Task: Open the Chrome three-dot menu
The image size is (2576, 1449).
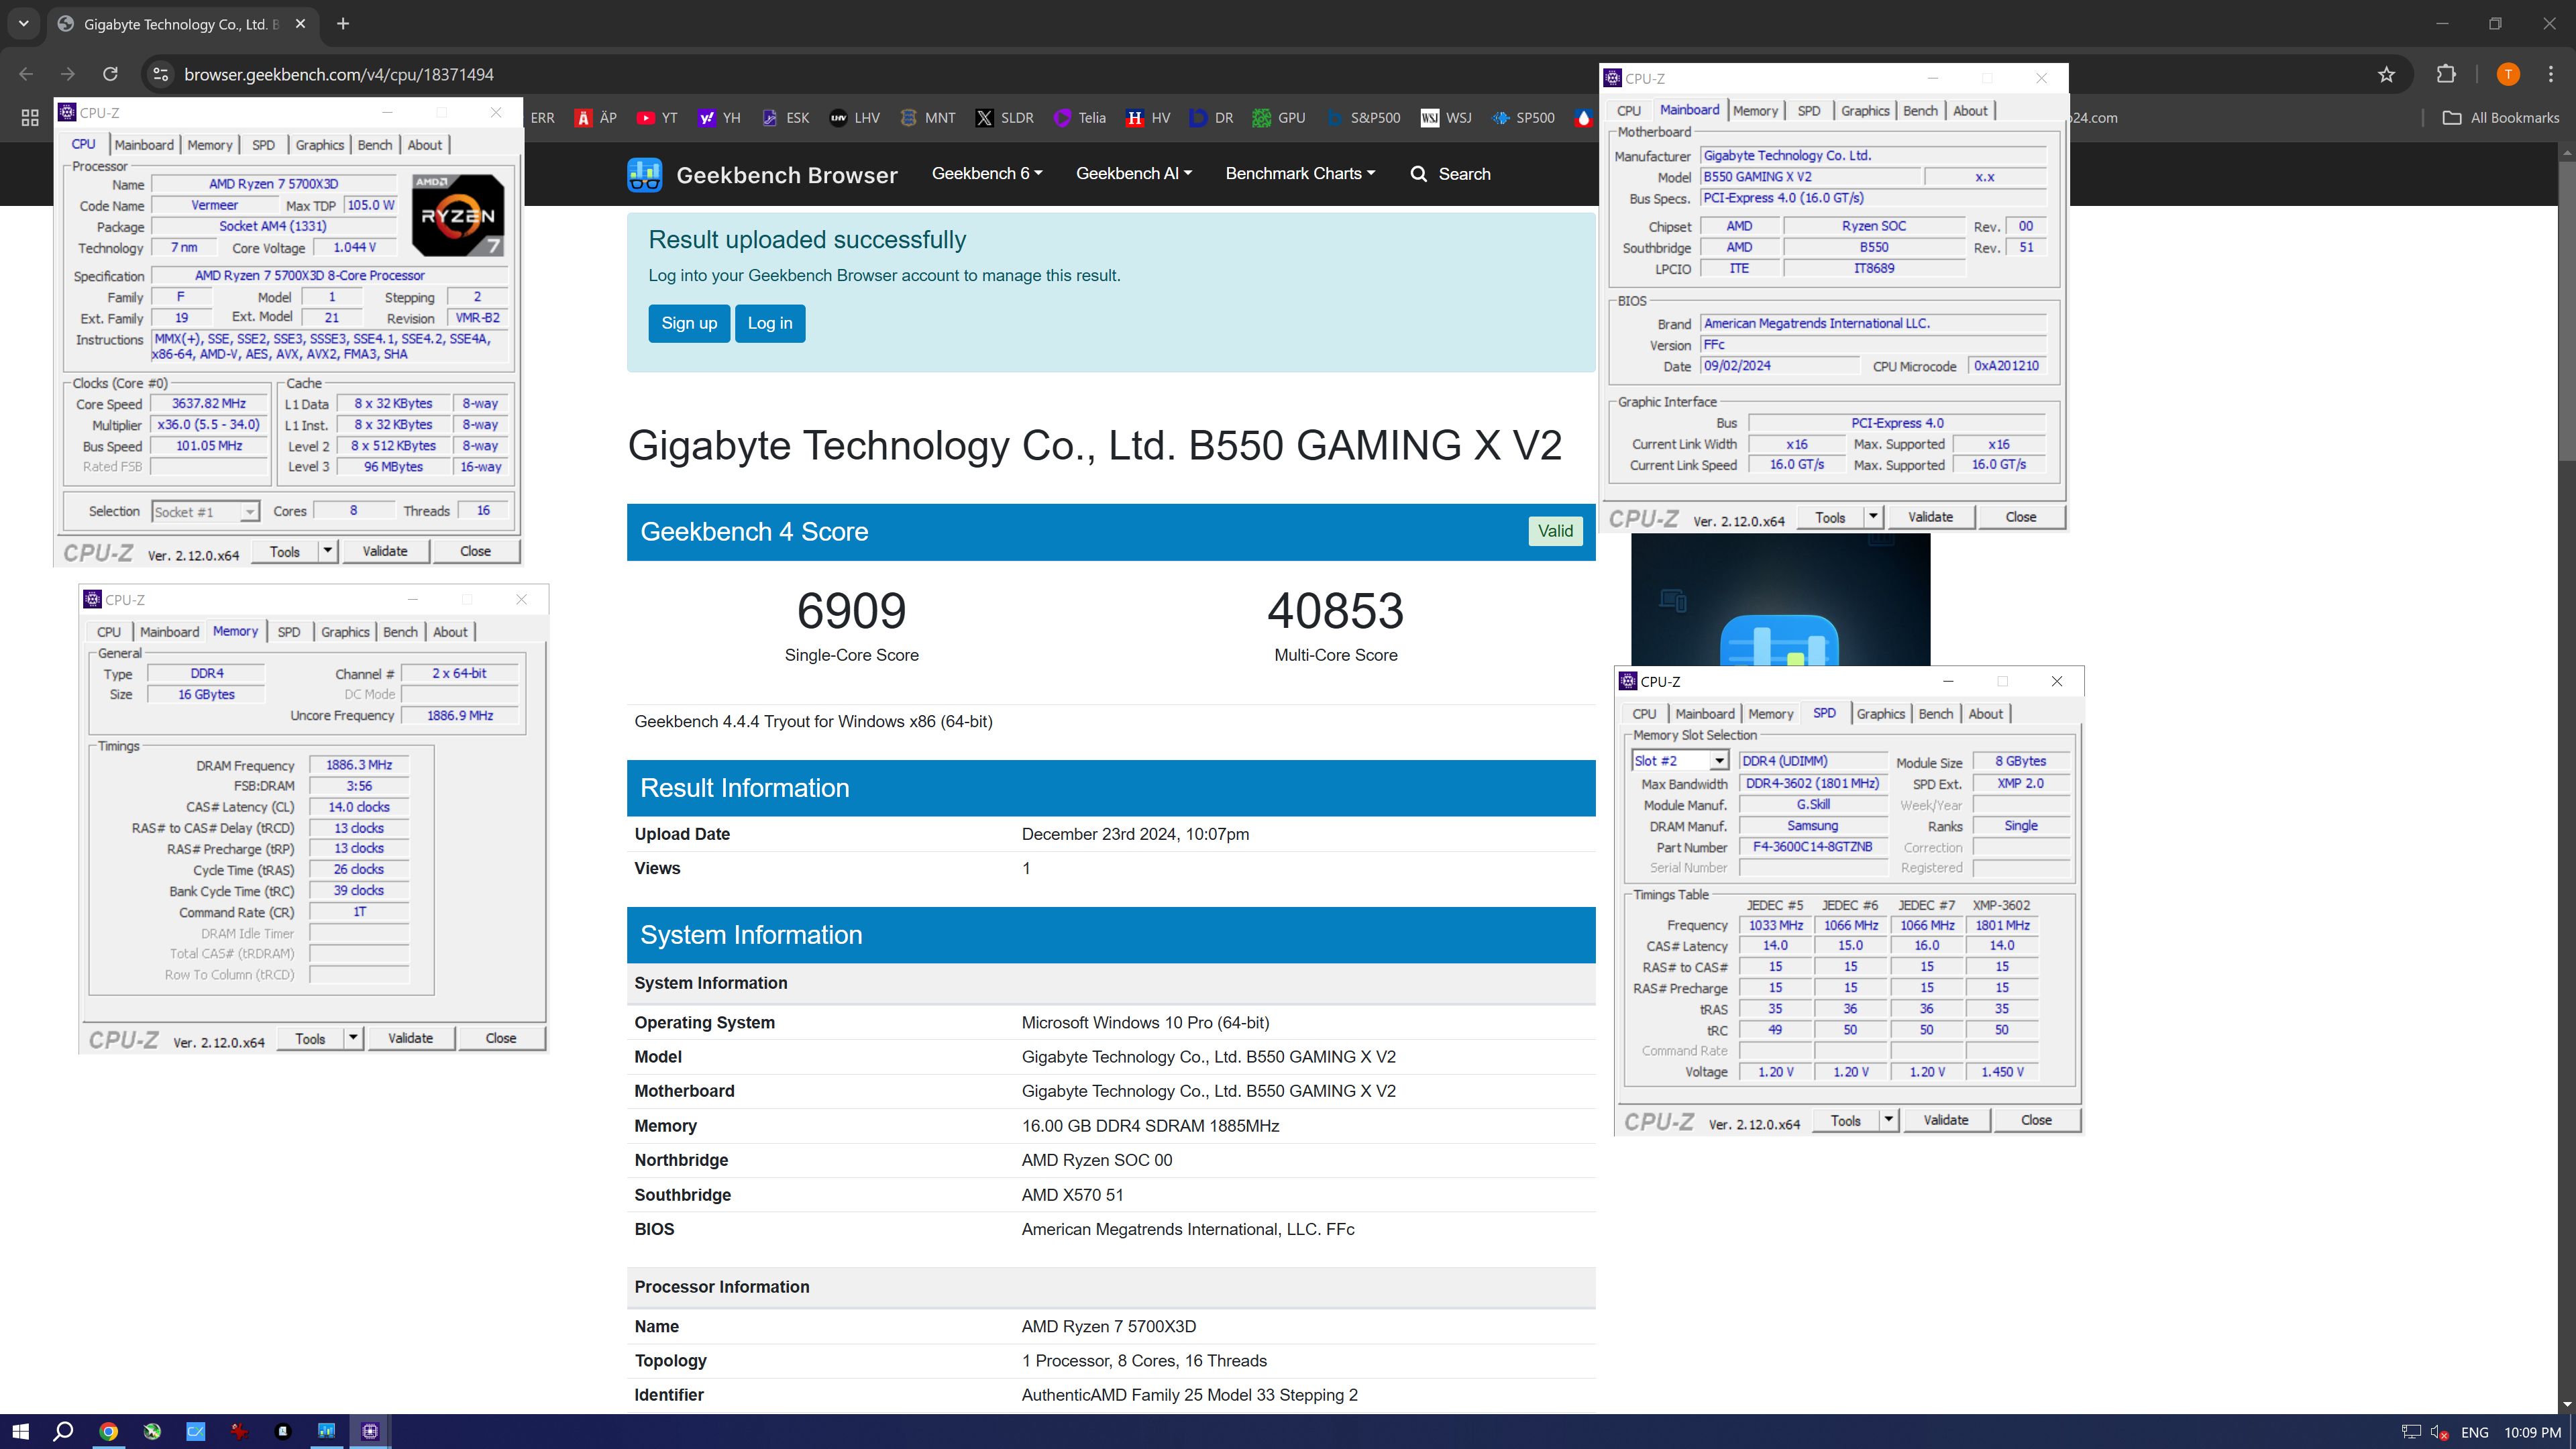Action: pyautogui.click(x=2551, y=74)
